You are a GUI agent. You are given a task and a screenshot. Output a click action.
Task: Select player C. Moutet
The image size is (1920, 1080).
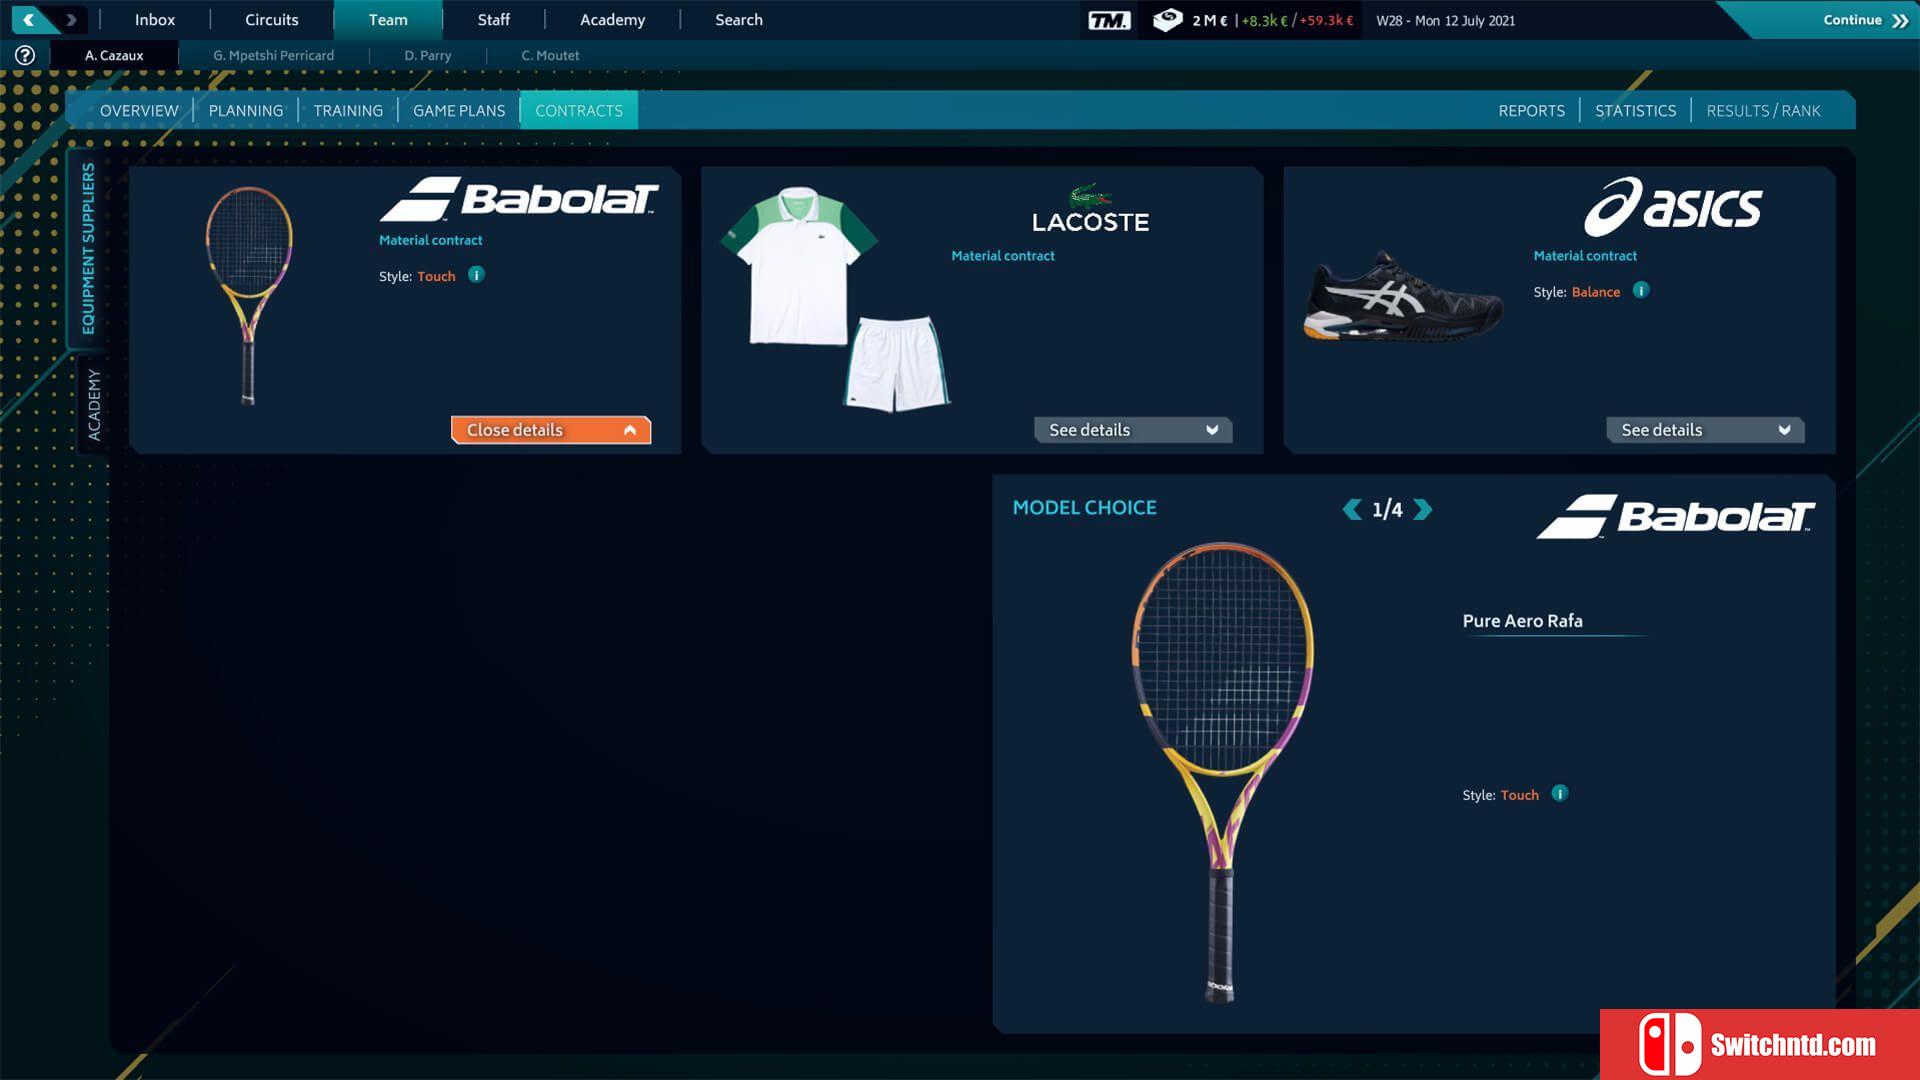[x=550, y=55]
